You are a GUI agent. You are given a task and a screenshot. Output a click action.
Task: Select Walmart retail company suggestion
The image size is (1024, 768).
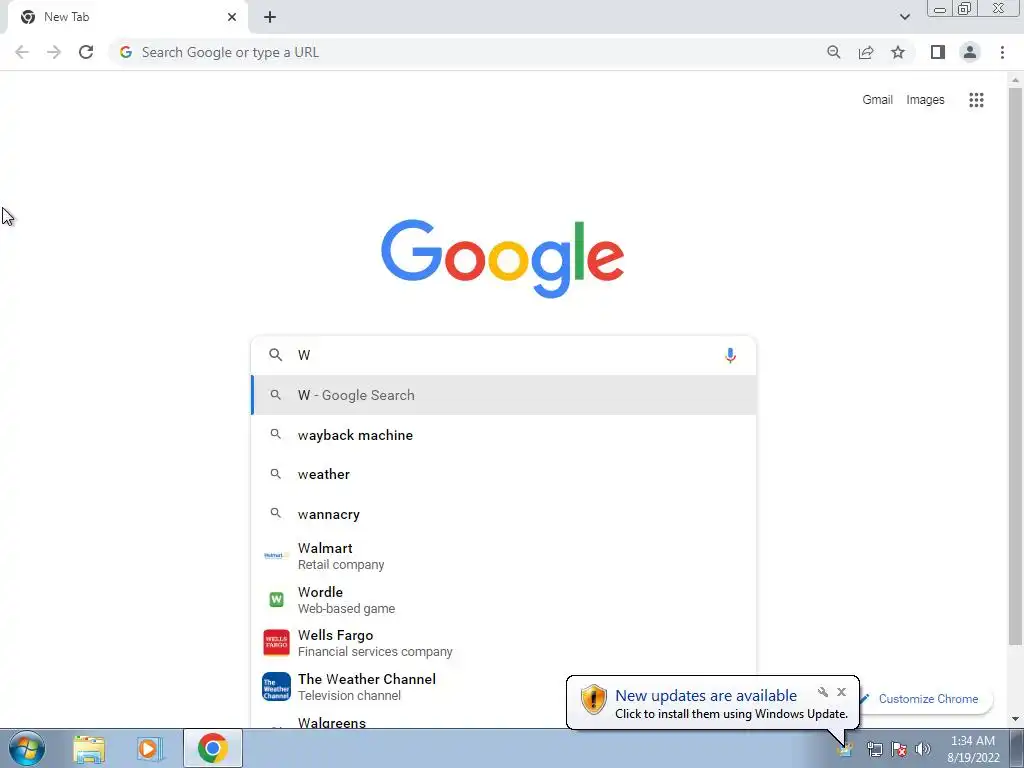(504, 556)
